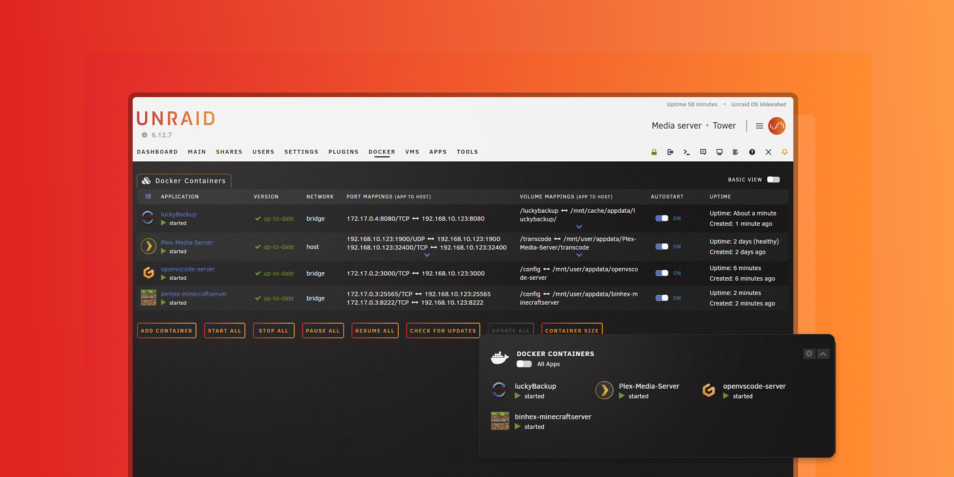Image resolution: width=954 pixels, height=477 pixels.
Task: Click the Stop All button
Action: 272,330
